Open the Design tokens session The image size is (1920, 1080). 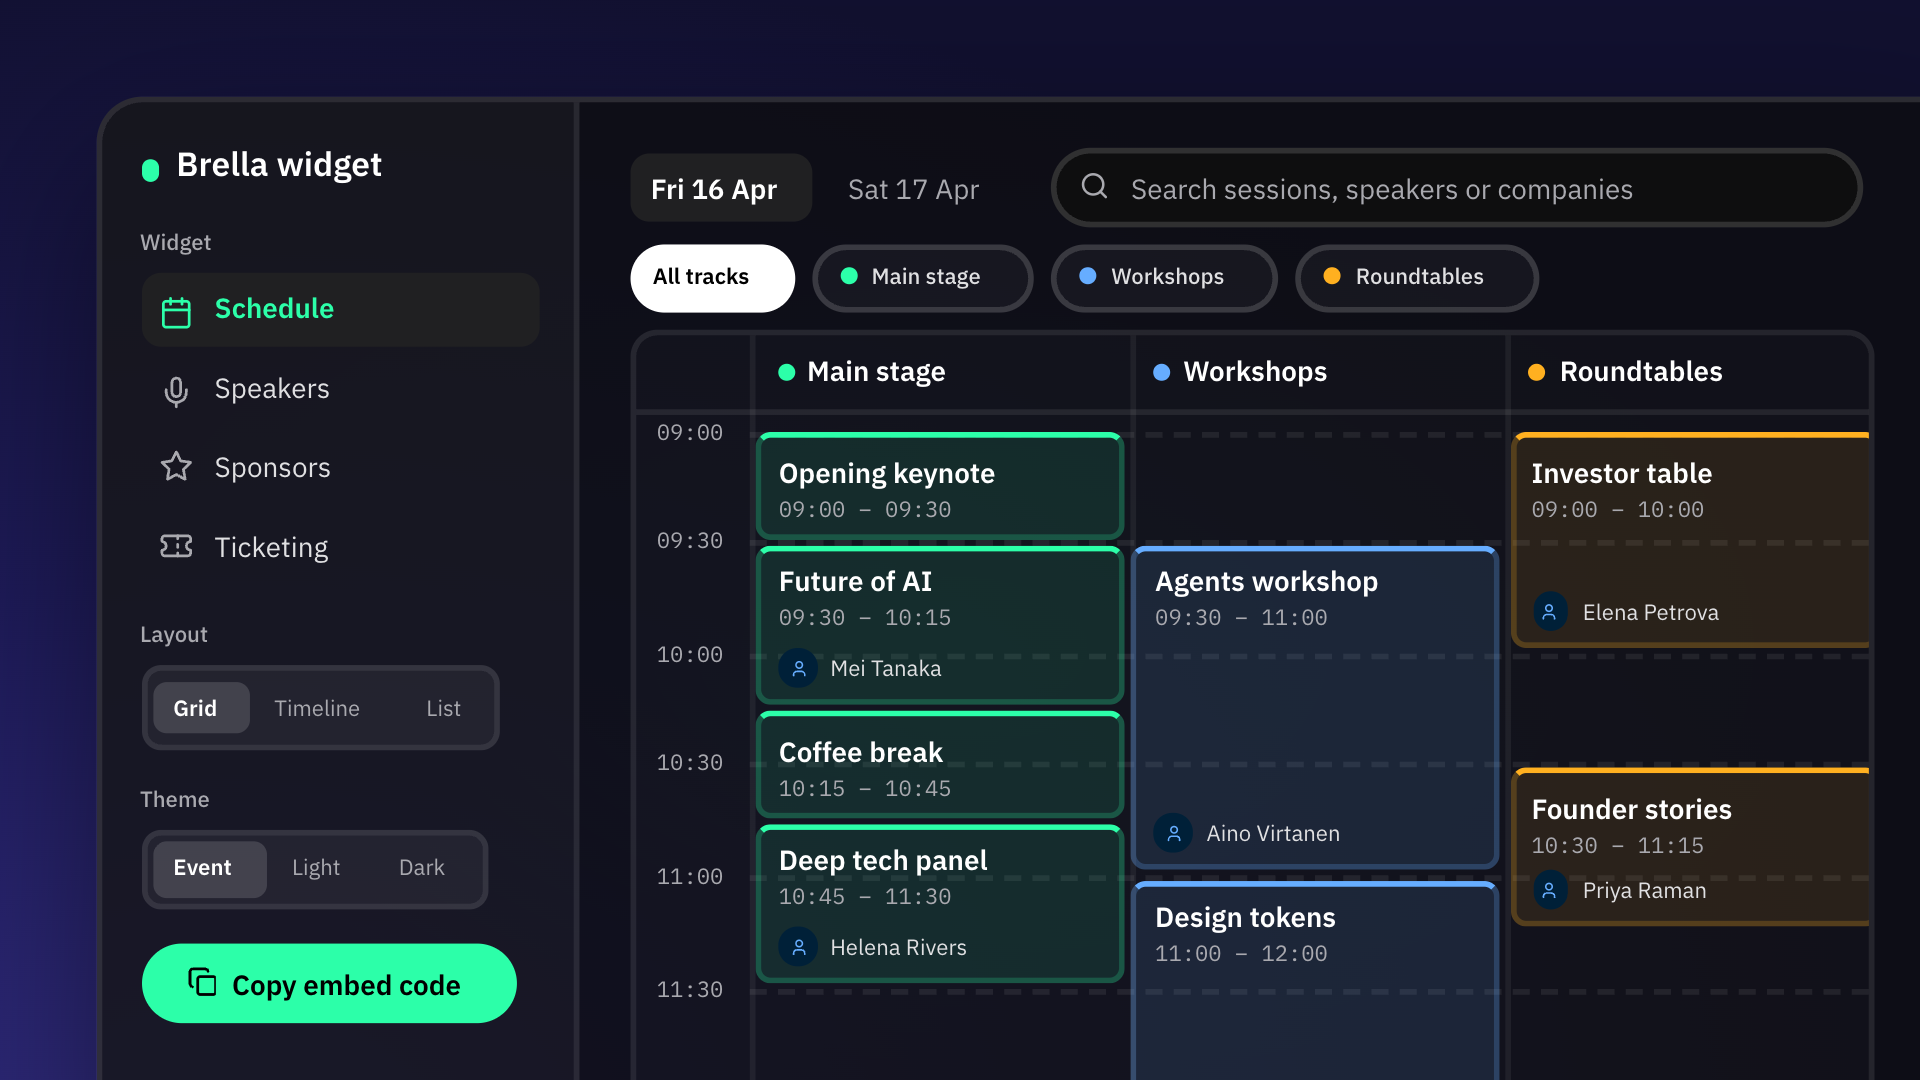(x=1315, y=981)
